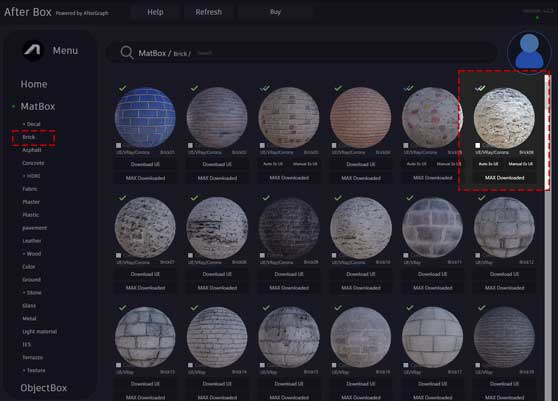Click the magnifier search icon
Screen dimensions: 558x401
tap(127, 53)
